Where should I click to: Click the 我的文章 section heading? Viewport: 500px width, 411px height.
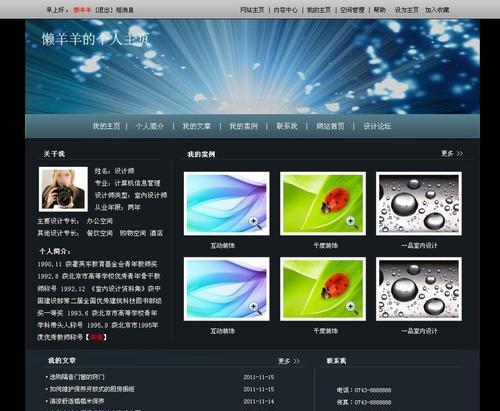tap(62, 361)
